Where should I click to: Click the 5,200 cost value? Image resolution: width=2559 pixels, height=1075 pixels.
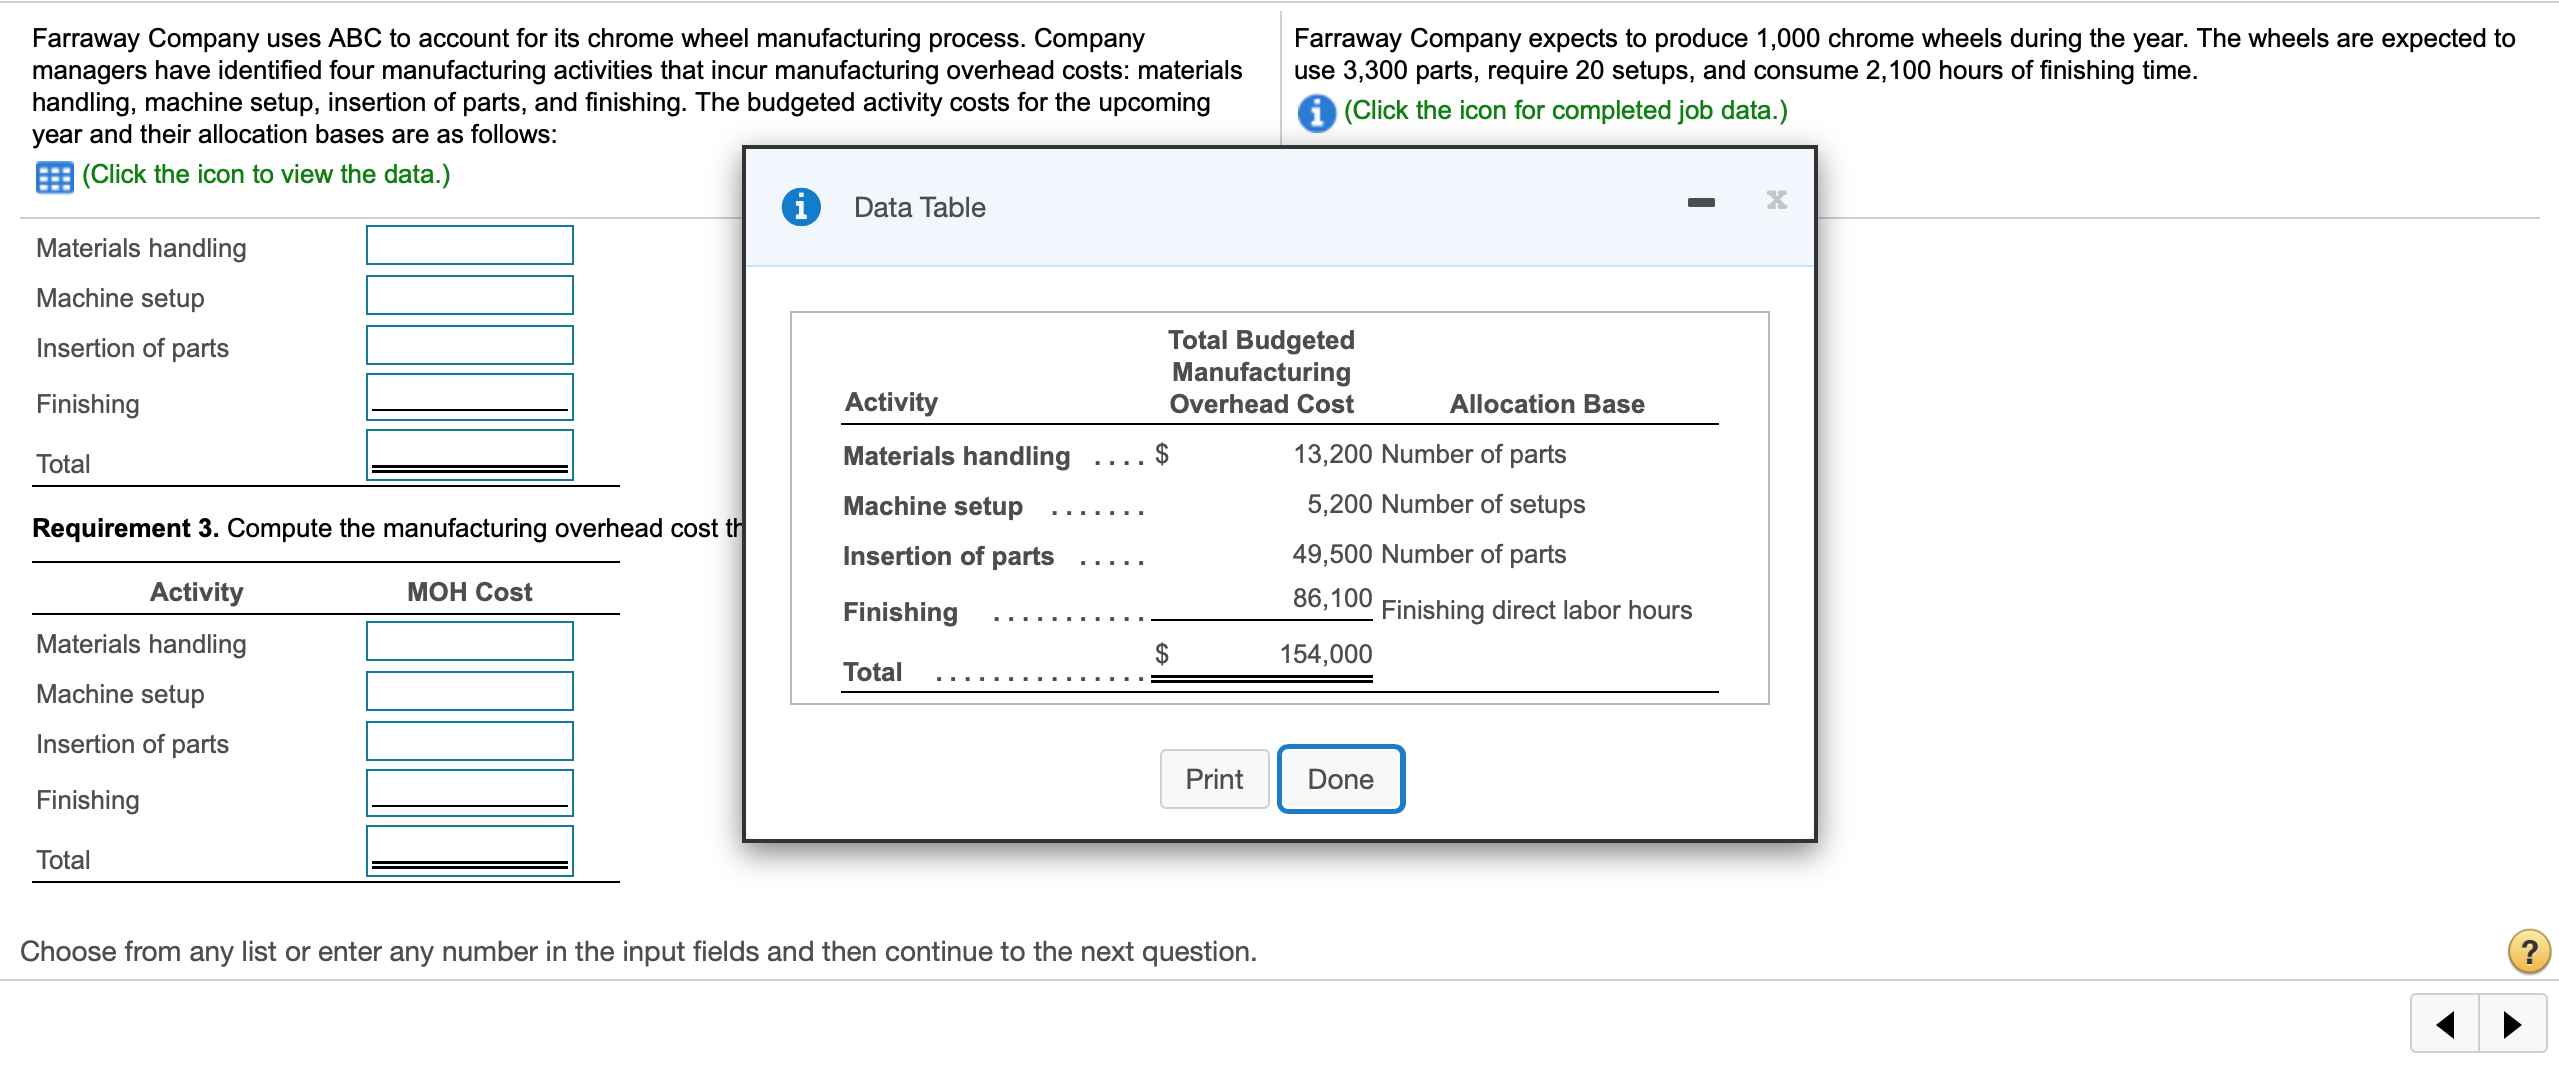(1339, 504)
